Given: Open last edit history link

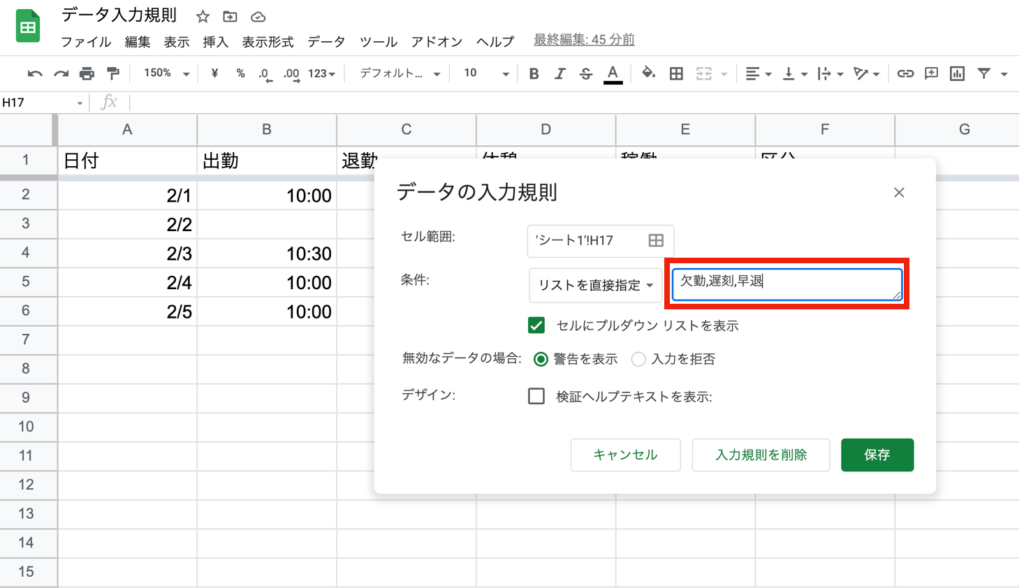Looking at the screenshot, I should 584,40.
